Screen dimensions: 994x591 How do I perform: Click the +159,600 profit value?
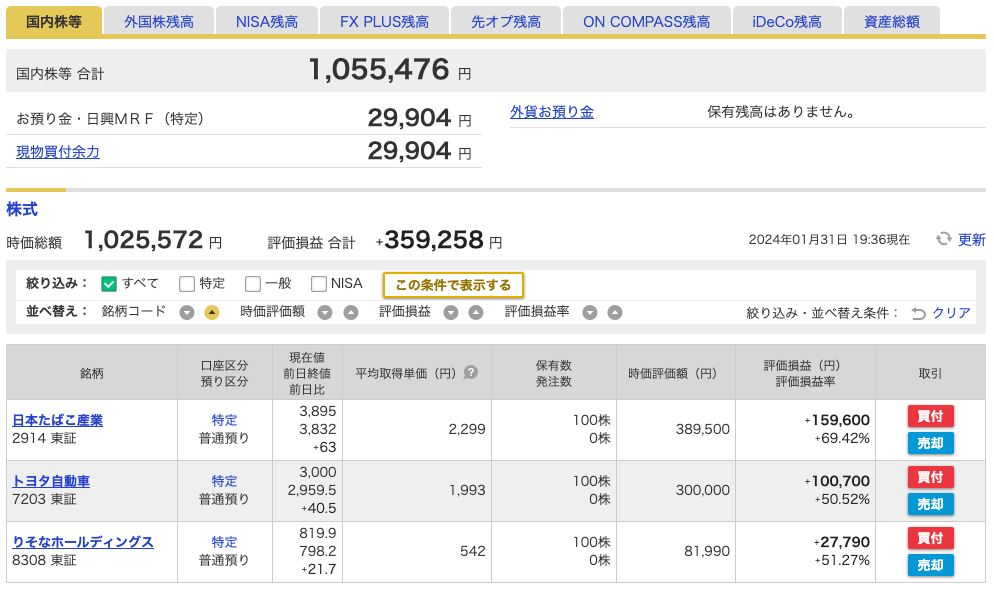pyautogui.click(x=837, y=420)
